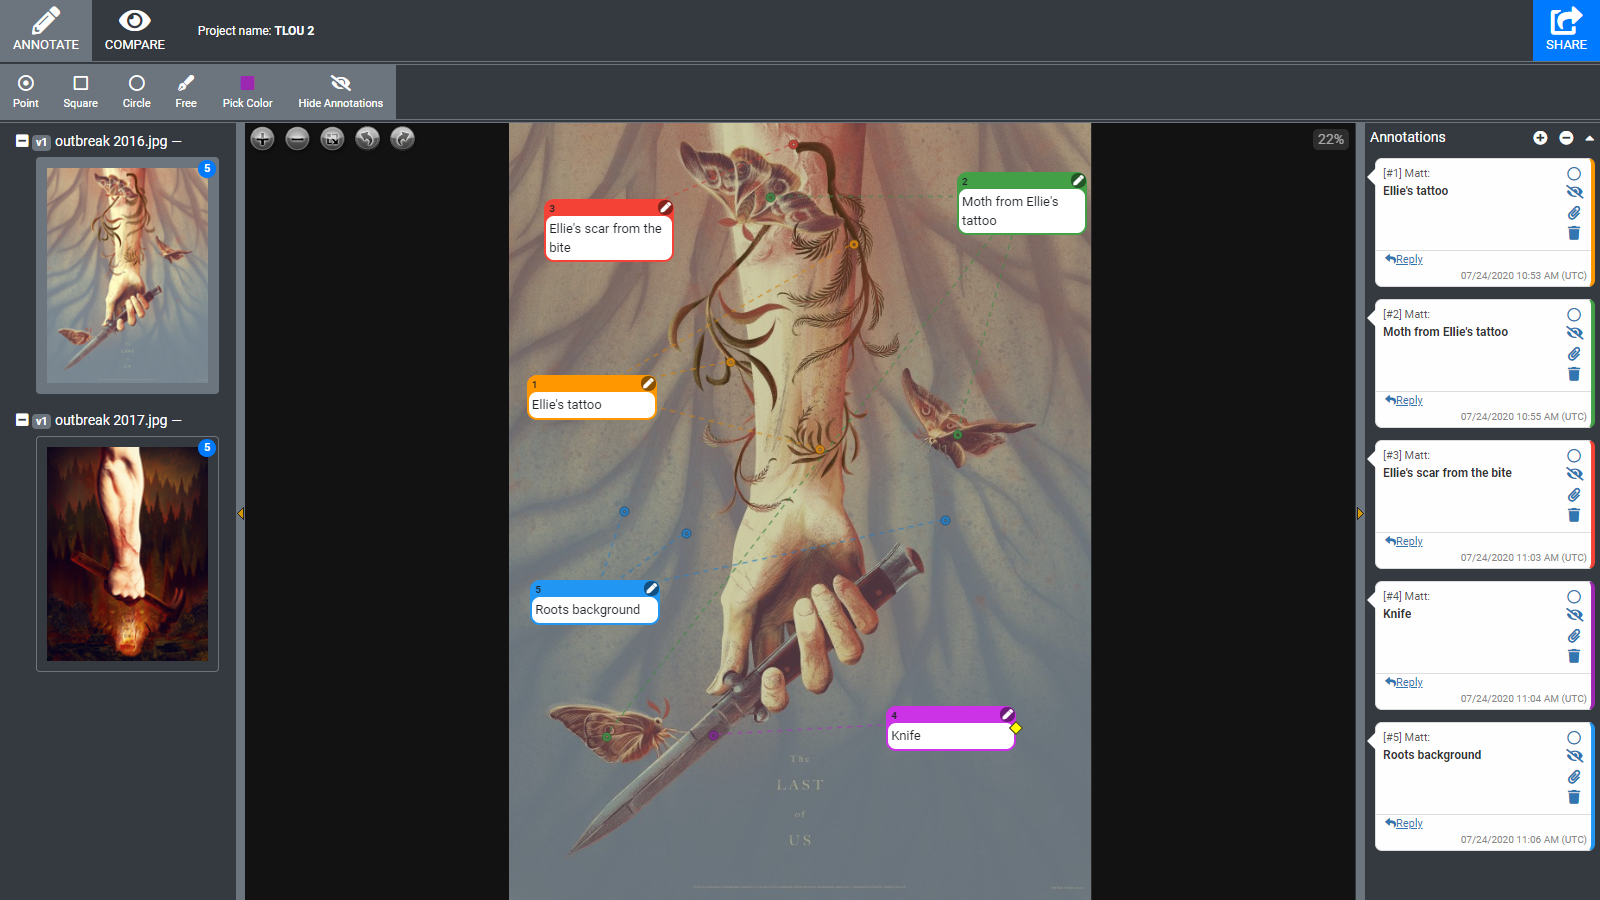
Task: Collapse the outbreak 2016.jpg file group
Action: tap(22, 141)
